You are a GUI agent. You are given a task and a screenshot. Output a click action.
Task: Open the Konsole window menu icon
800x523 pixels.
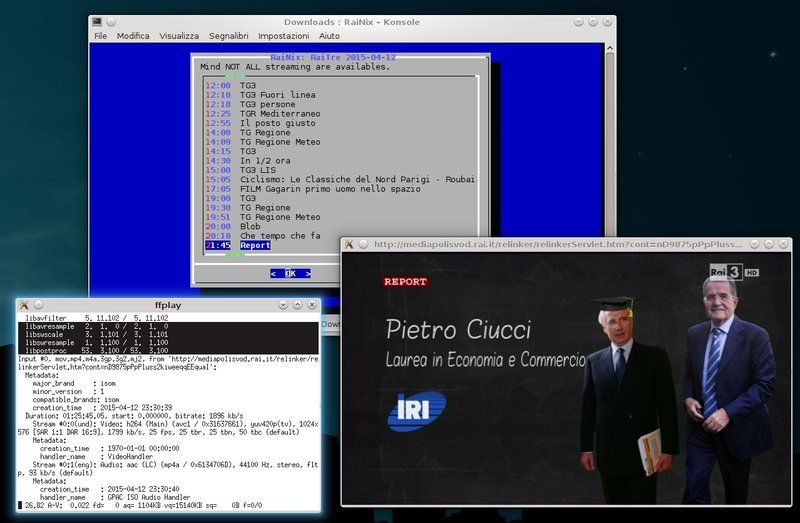tap(97, 22)
